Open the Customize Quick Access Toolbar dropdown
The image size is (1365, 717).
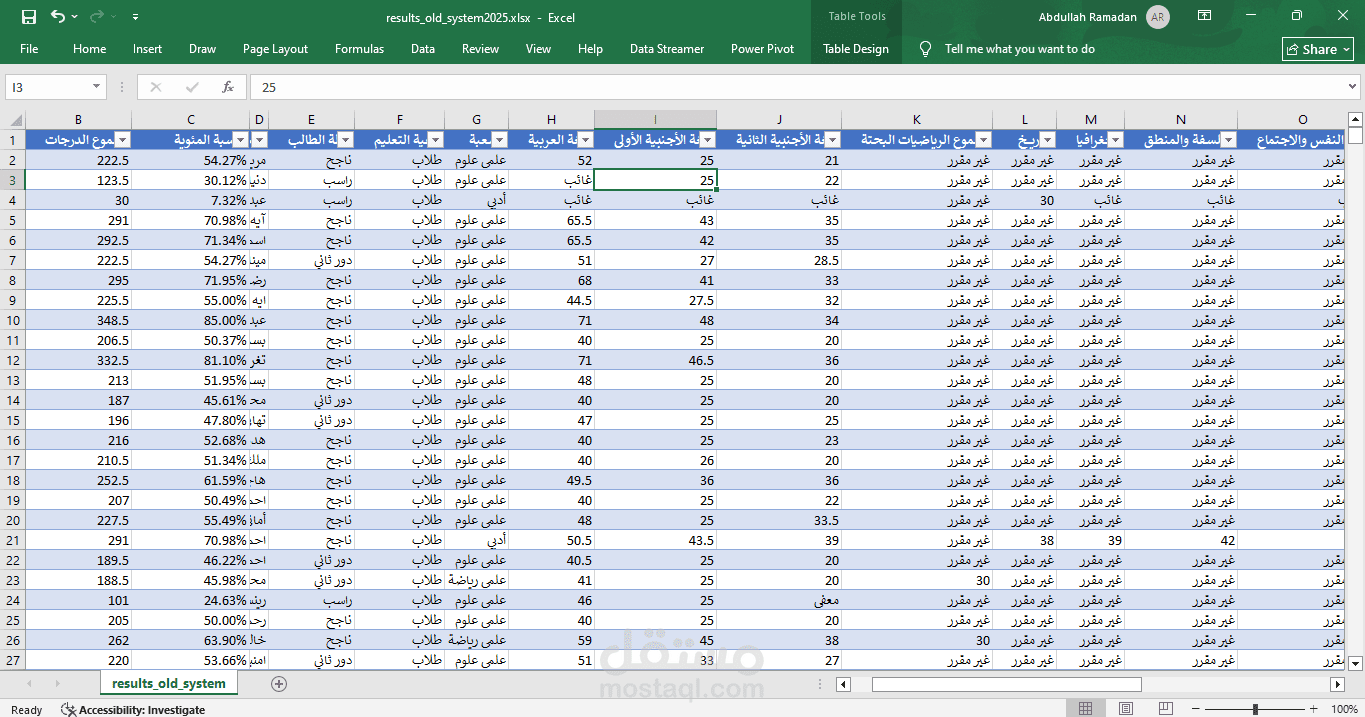(x=136, y=17)
